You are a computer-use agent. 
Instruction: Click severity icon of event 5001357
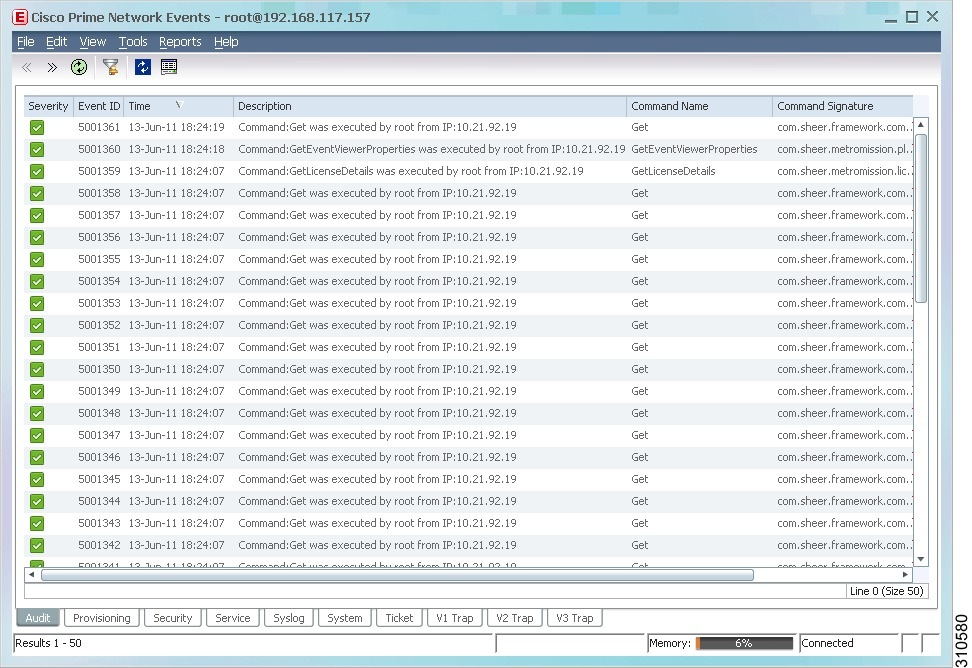[37, 216]
